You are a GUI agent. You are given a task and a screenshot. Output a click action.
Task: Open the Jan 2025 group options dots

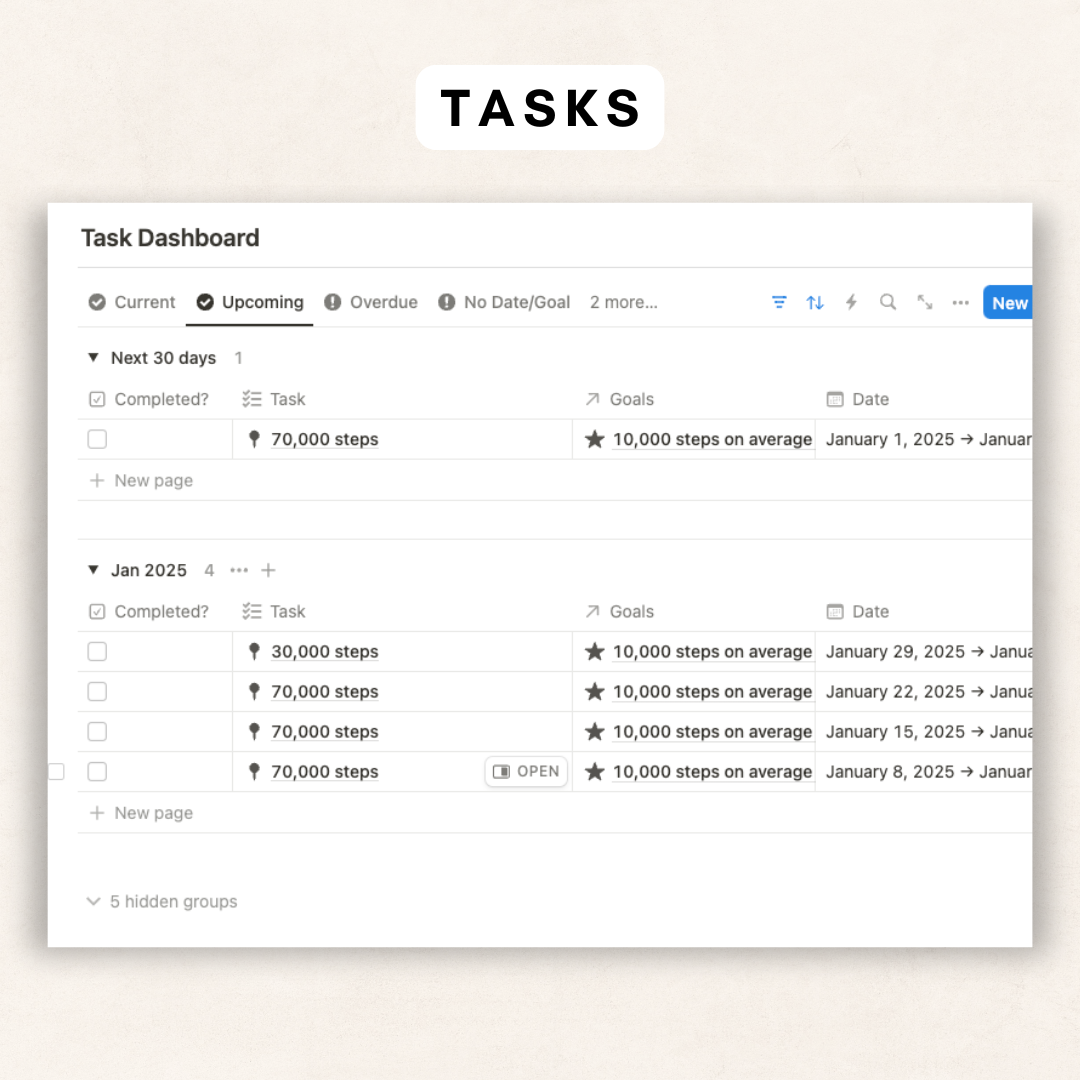point(239,570)
